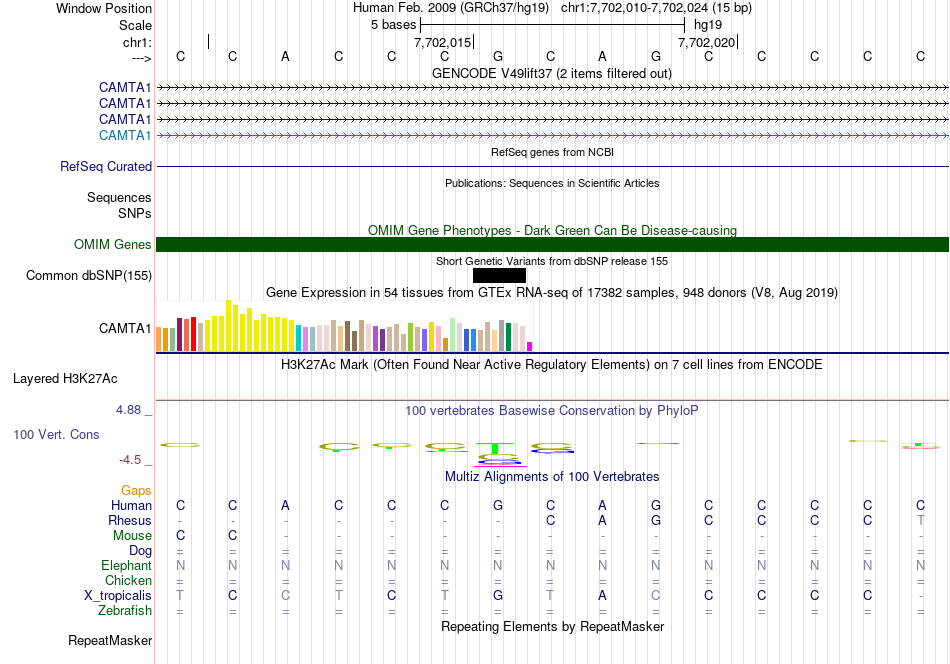This screenshot has height=664, width=950.
Task: Click the green T conservation logo peak
Action: tap(495, 448)
